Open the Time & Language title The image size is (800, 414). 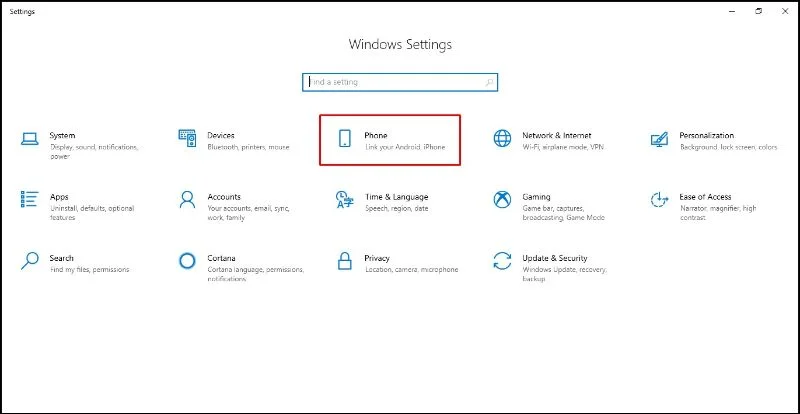pyautogui.click(x=396, y=197)
